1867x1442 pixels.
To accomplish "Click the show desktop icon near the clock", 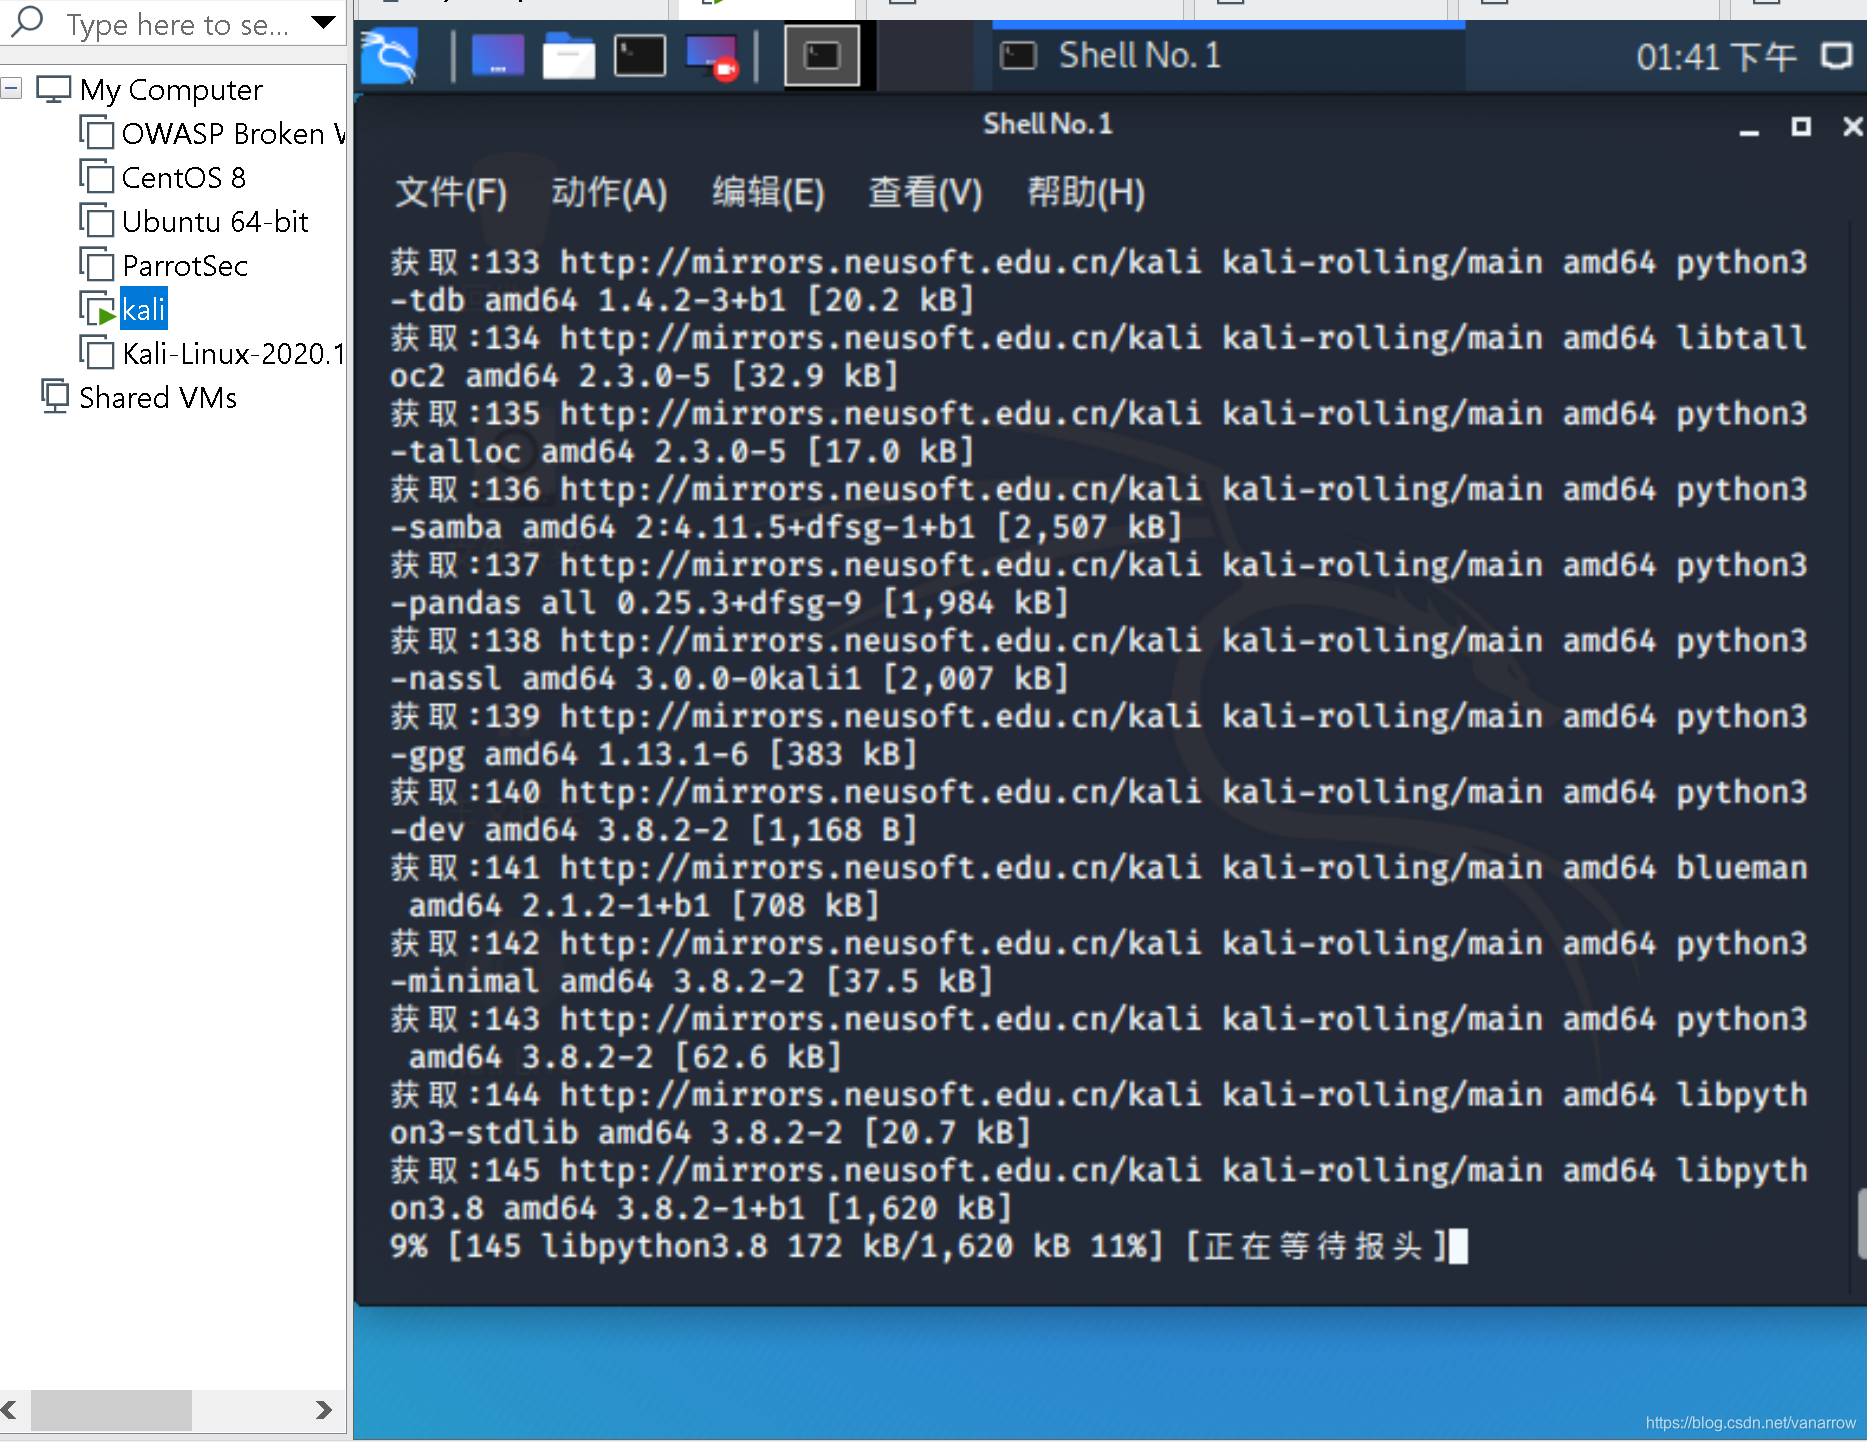I will click(1838, 57).
